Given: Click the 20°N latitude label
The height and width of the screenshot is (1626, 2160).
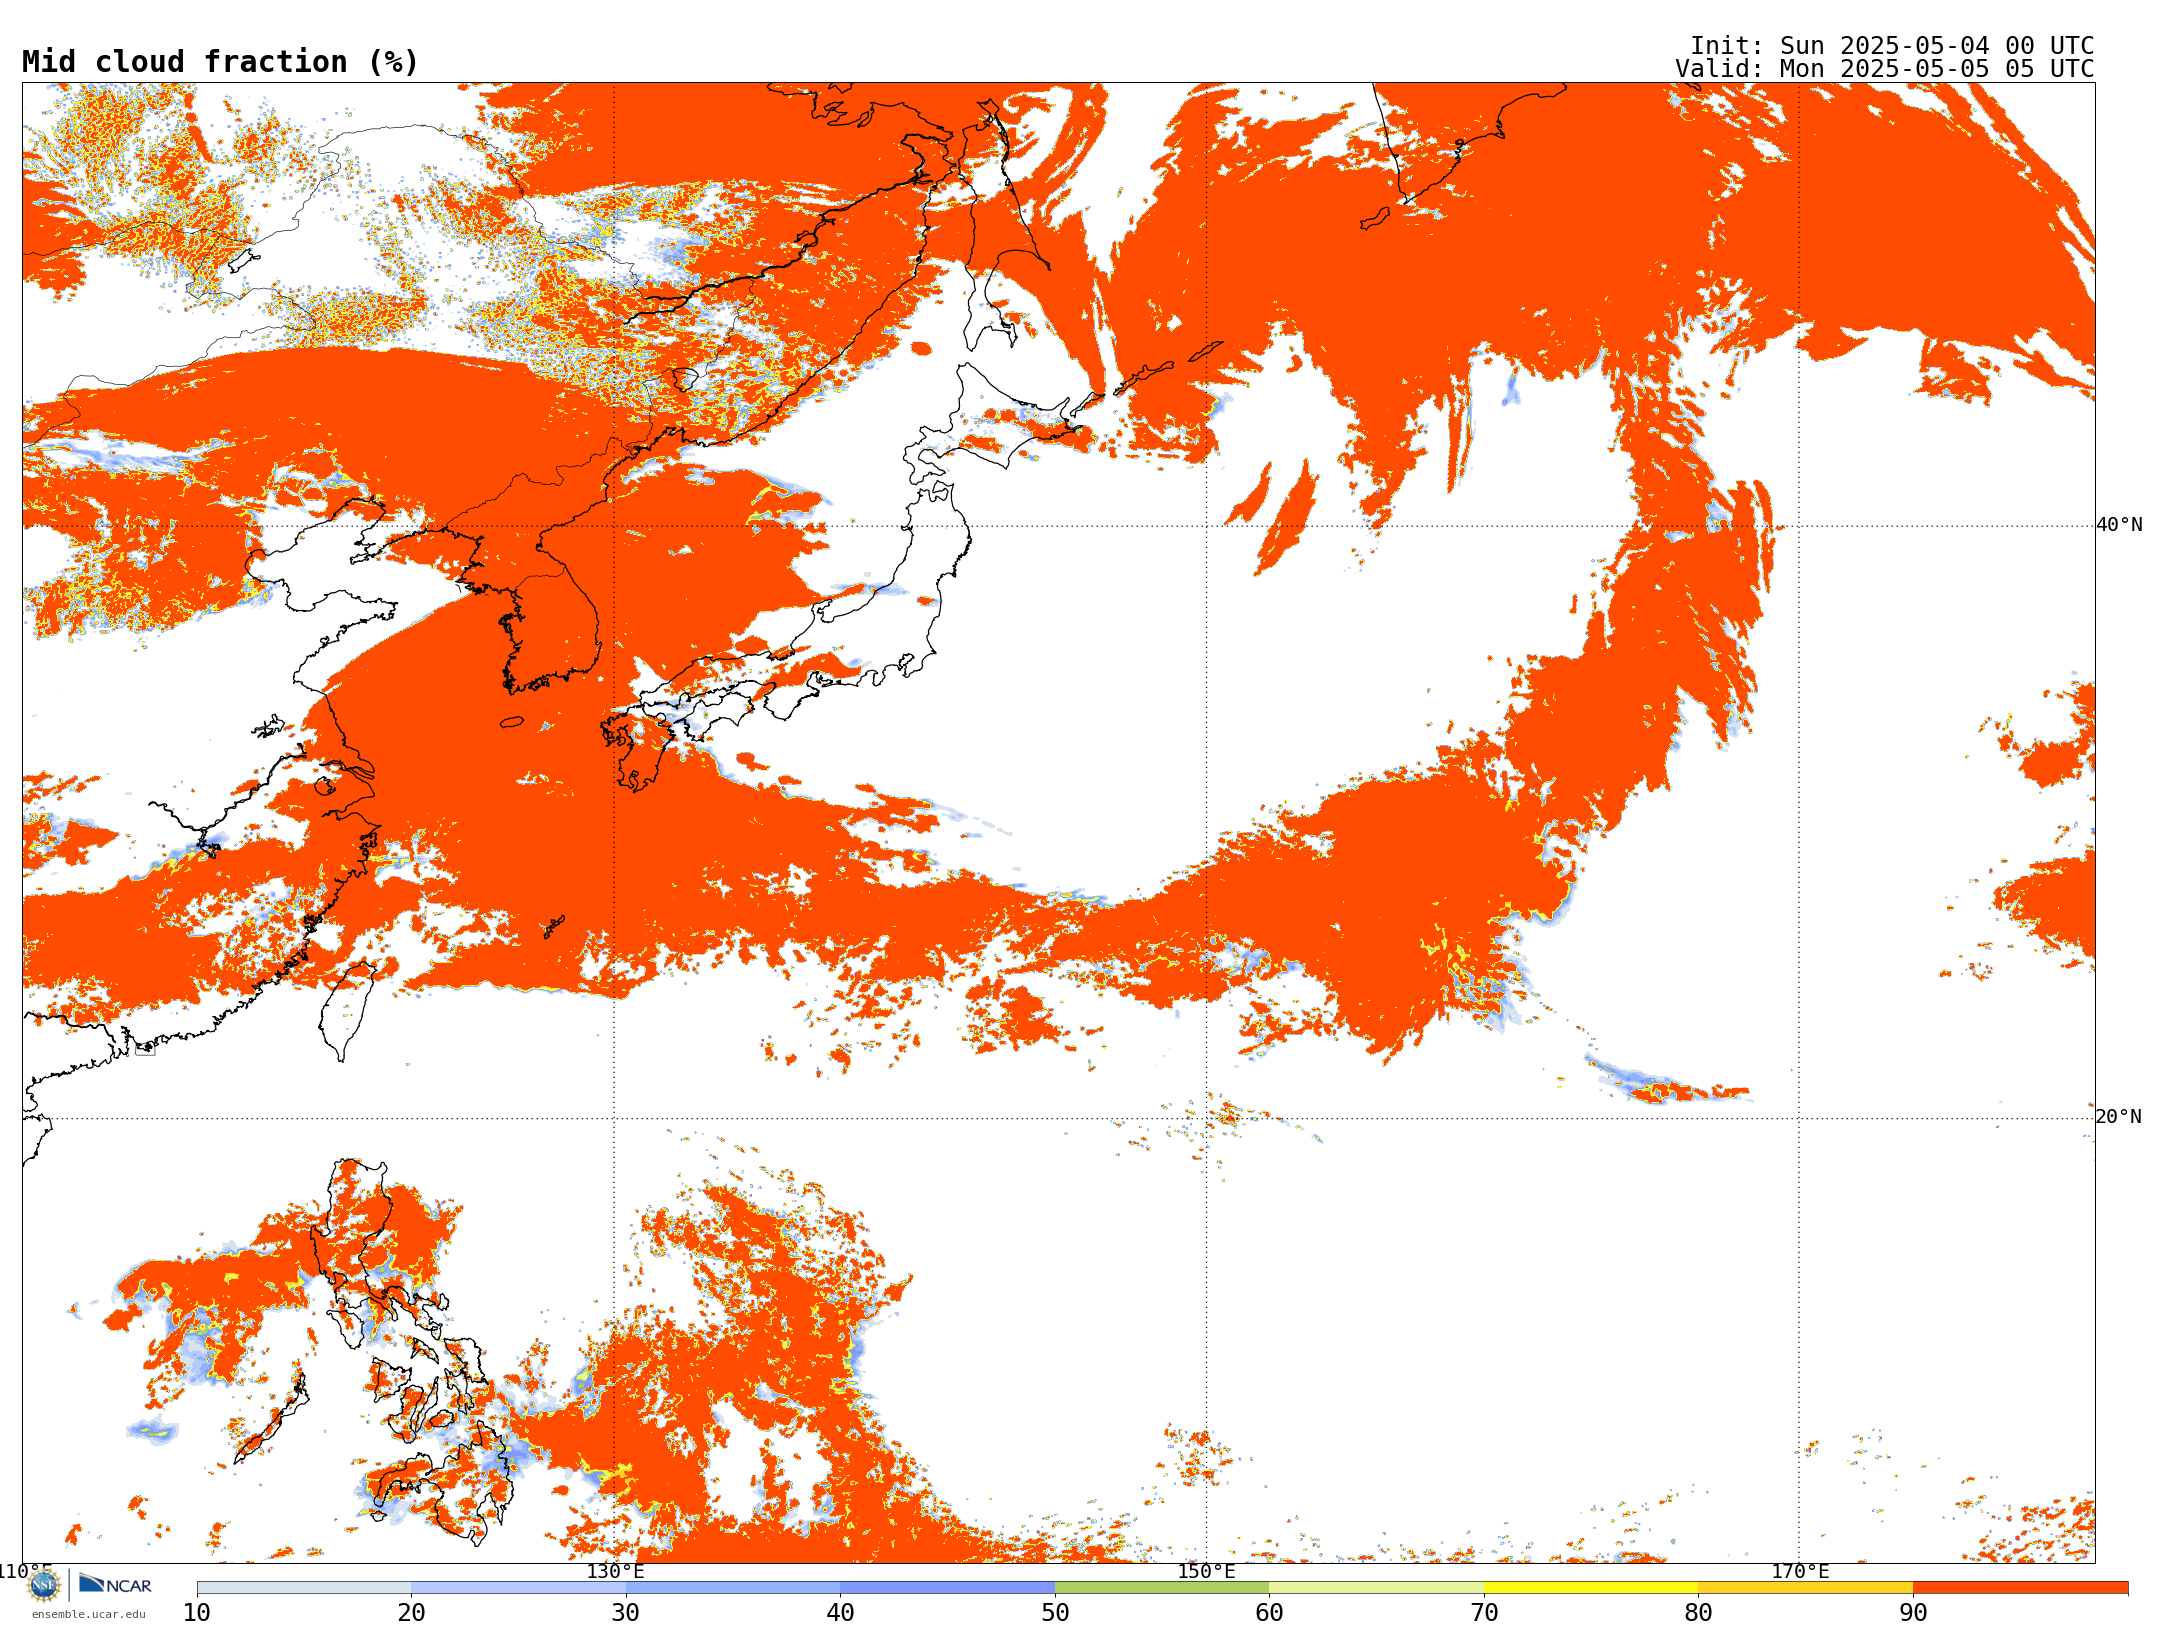Looking at the screenshot, I should [2118, 1117].
